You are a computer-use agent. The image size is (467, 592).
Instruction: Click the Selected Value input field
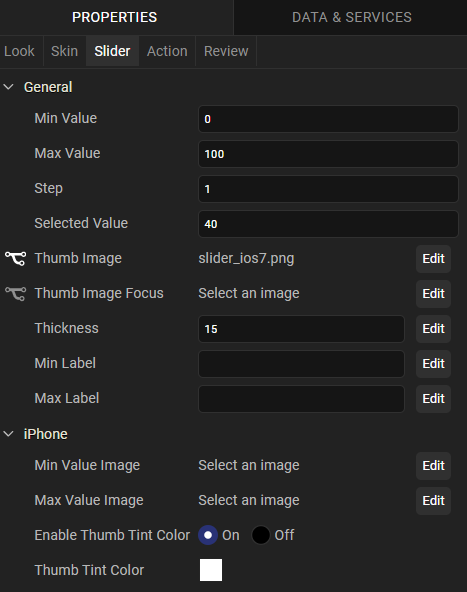pos(328,224)
